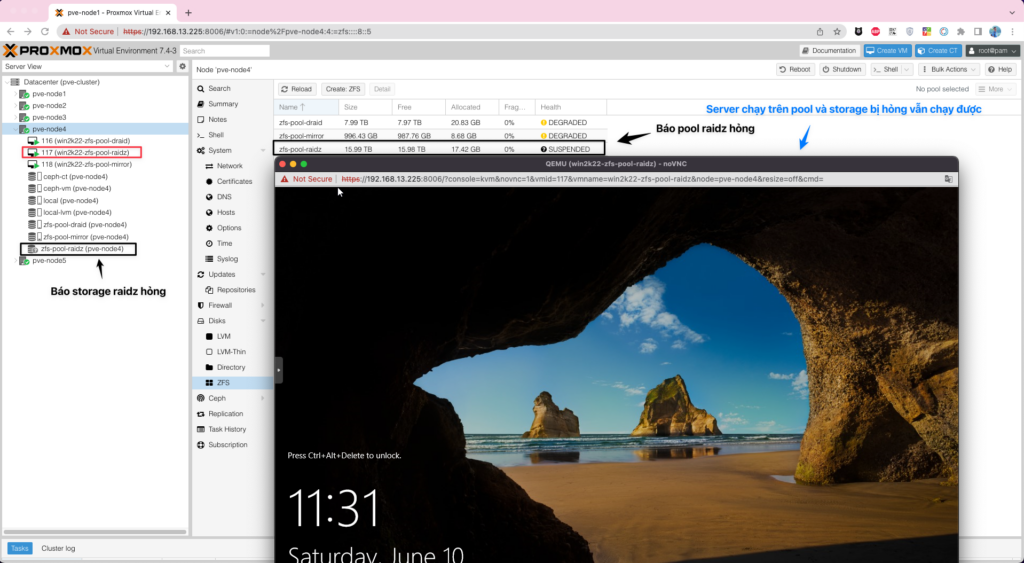The width and height of the screenshot is (1024, 563).
Task: Open the Subscription page
Action: tap(227, 445)
